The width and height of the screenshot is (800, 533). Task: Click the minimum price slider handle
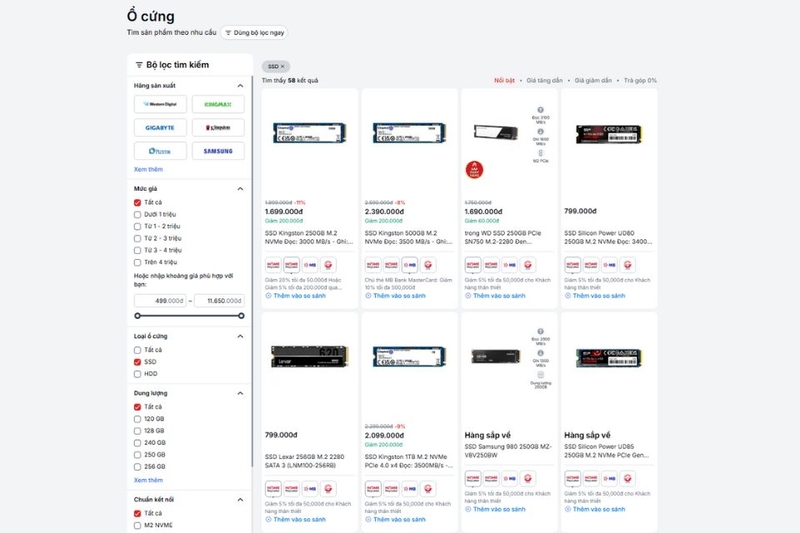tap(137, 316)
